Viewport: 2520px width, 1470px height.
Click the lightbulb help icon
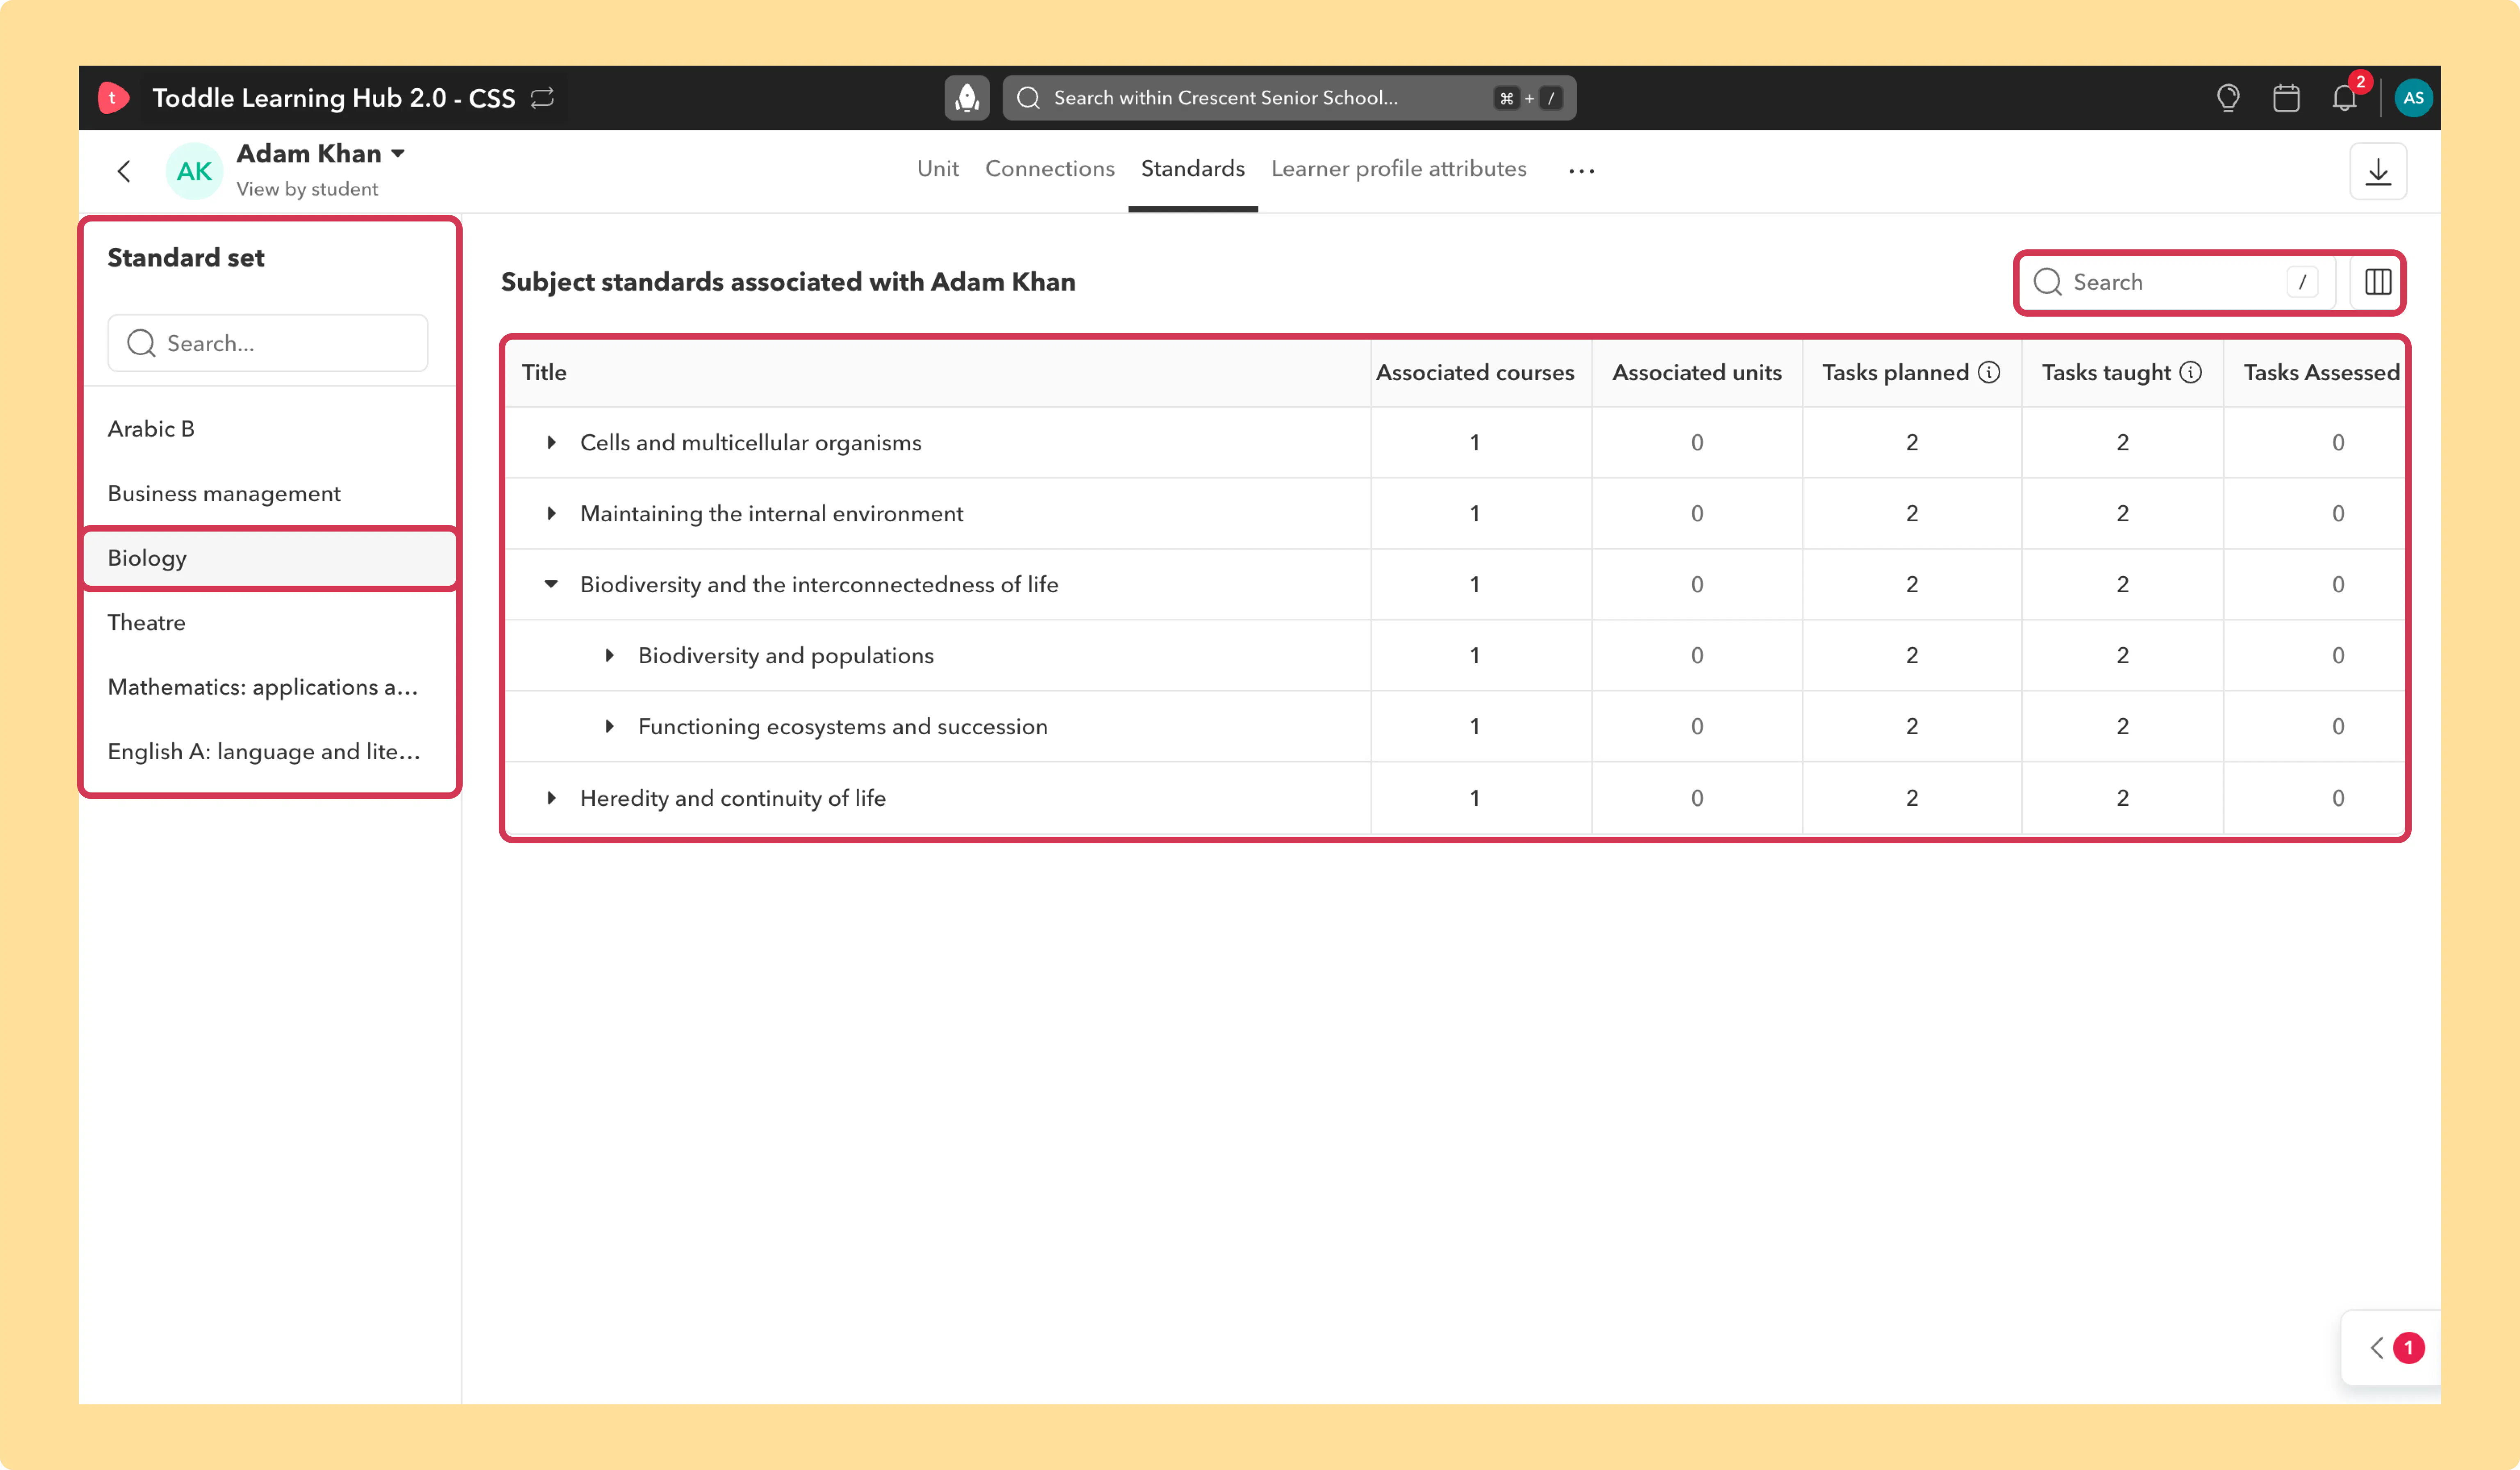2228,98
